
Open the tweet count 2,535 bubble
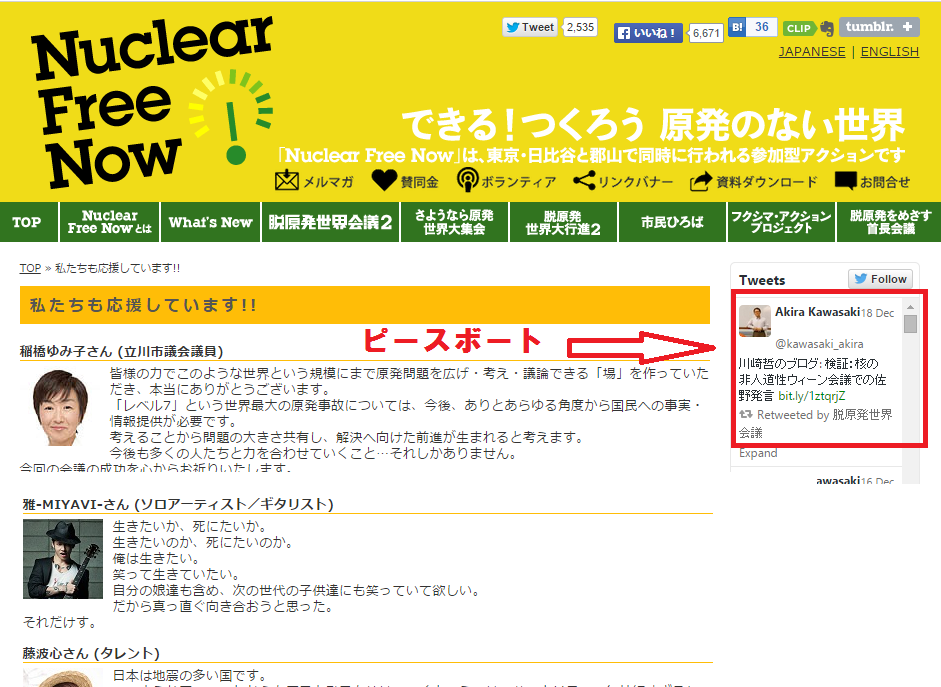[x=580, y=27]
